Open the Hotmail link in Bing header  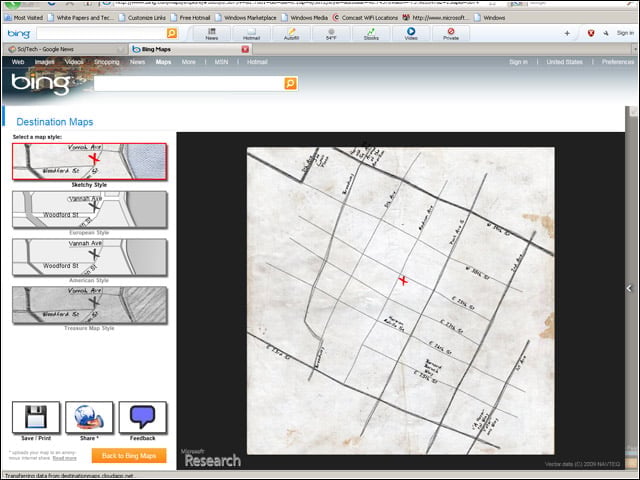[257, 62]
